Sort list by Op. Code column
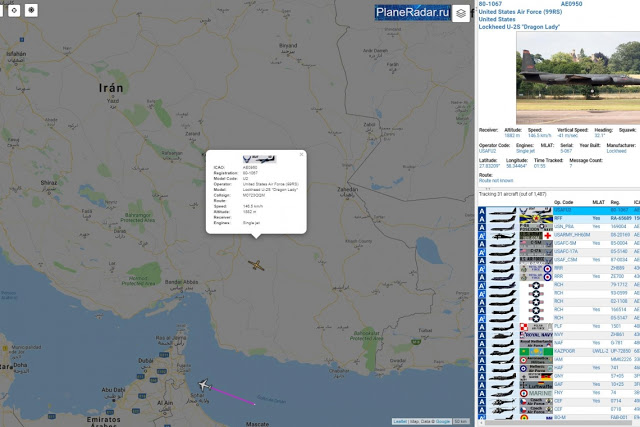This screenshot has width=640, height=427. tap(563, 202)
